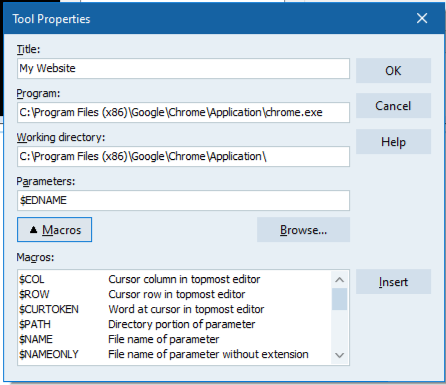
Task: Select the $NAMEONLY macro entry
Action: (x=175, y=354)
